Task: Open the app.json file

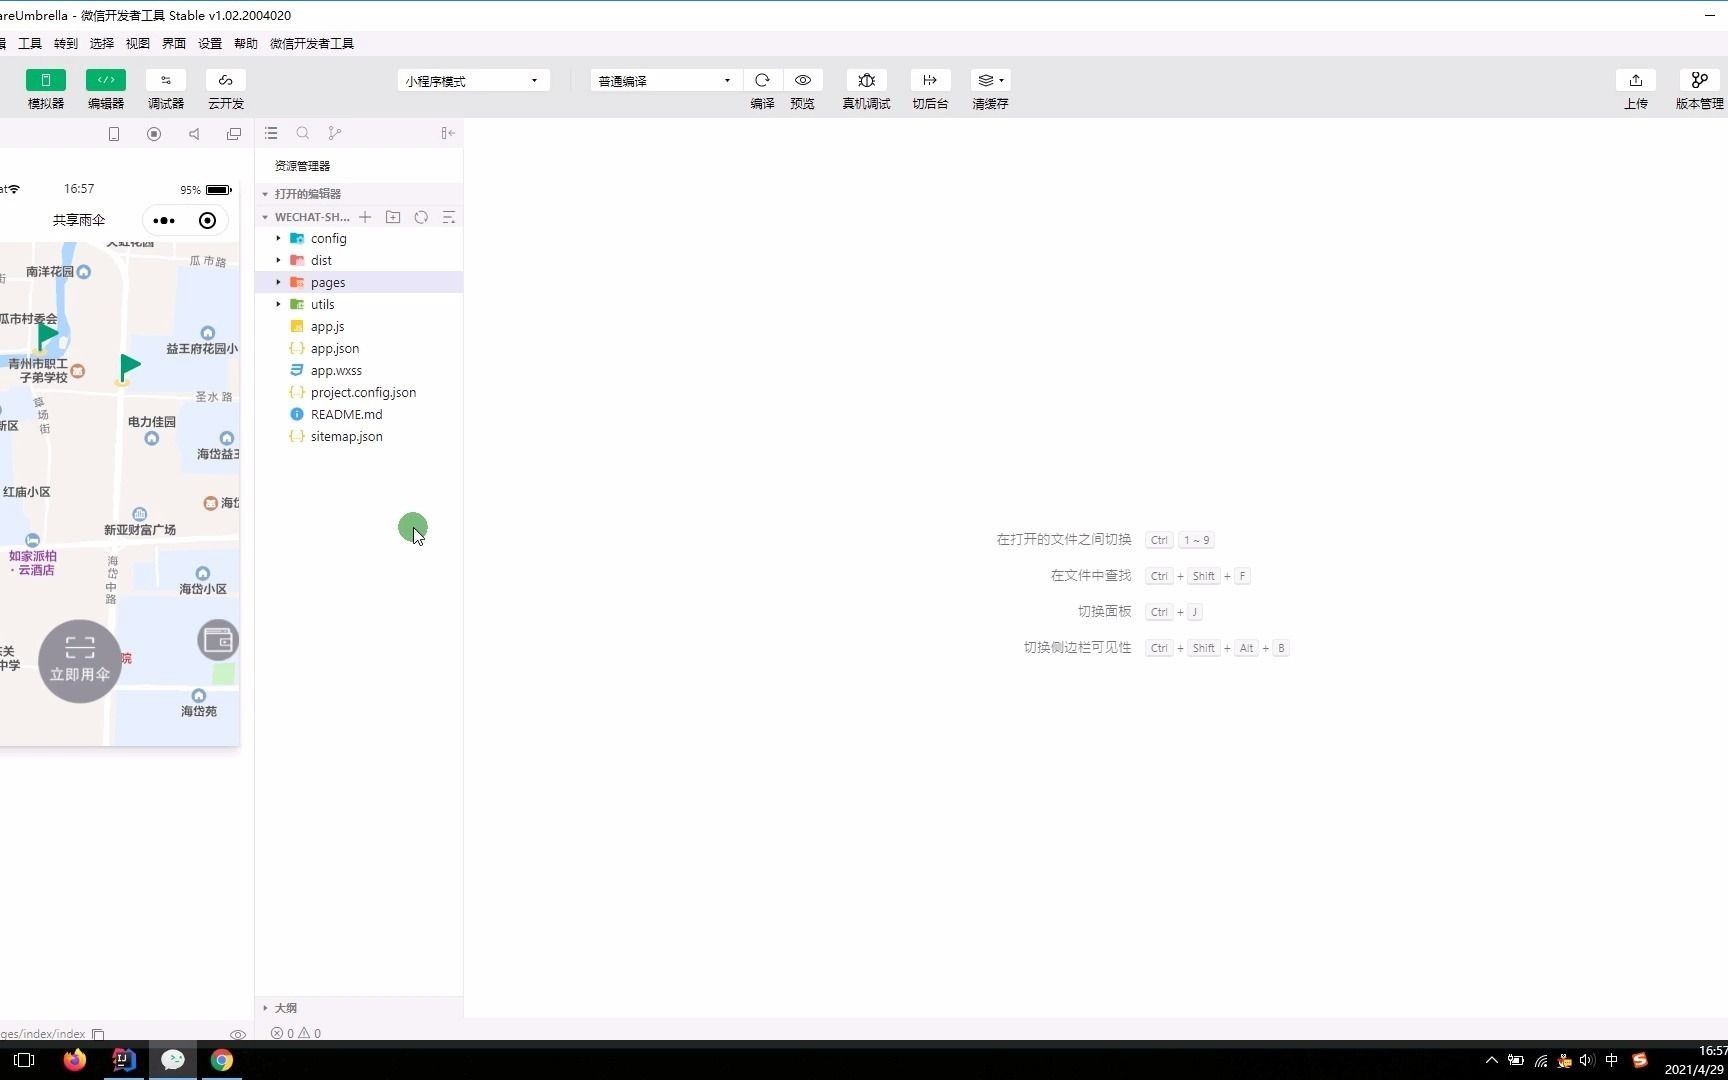Action: point(359,349)
